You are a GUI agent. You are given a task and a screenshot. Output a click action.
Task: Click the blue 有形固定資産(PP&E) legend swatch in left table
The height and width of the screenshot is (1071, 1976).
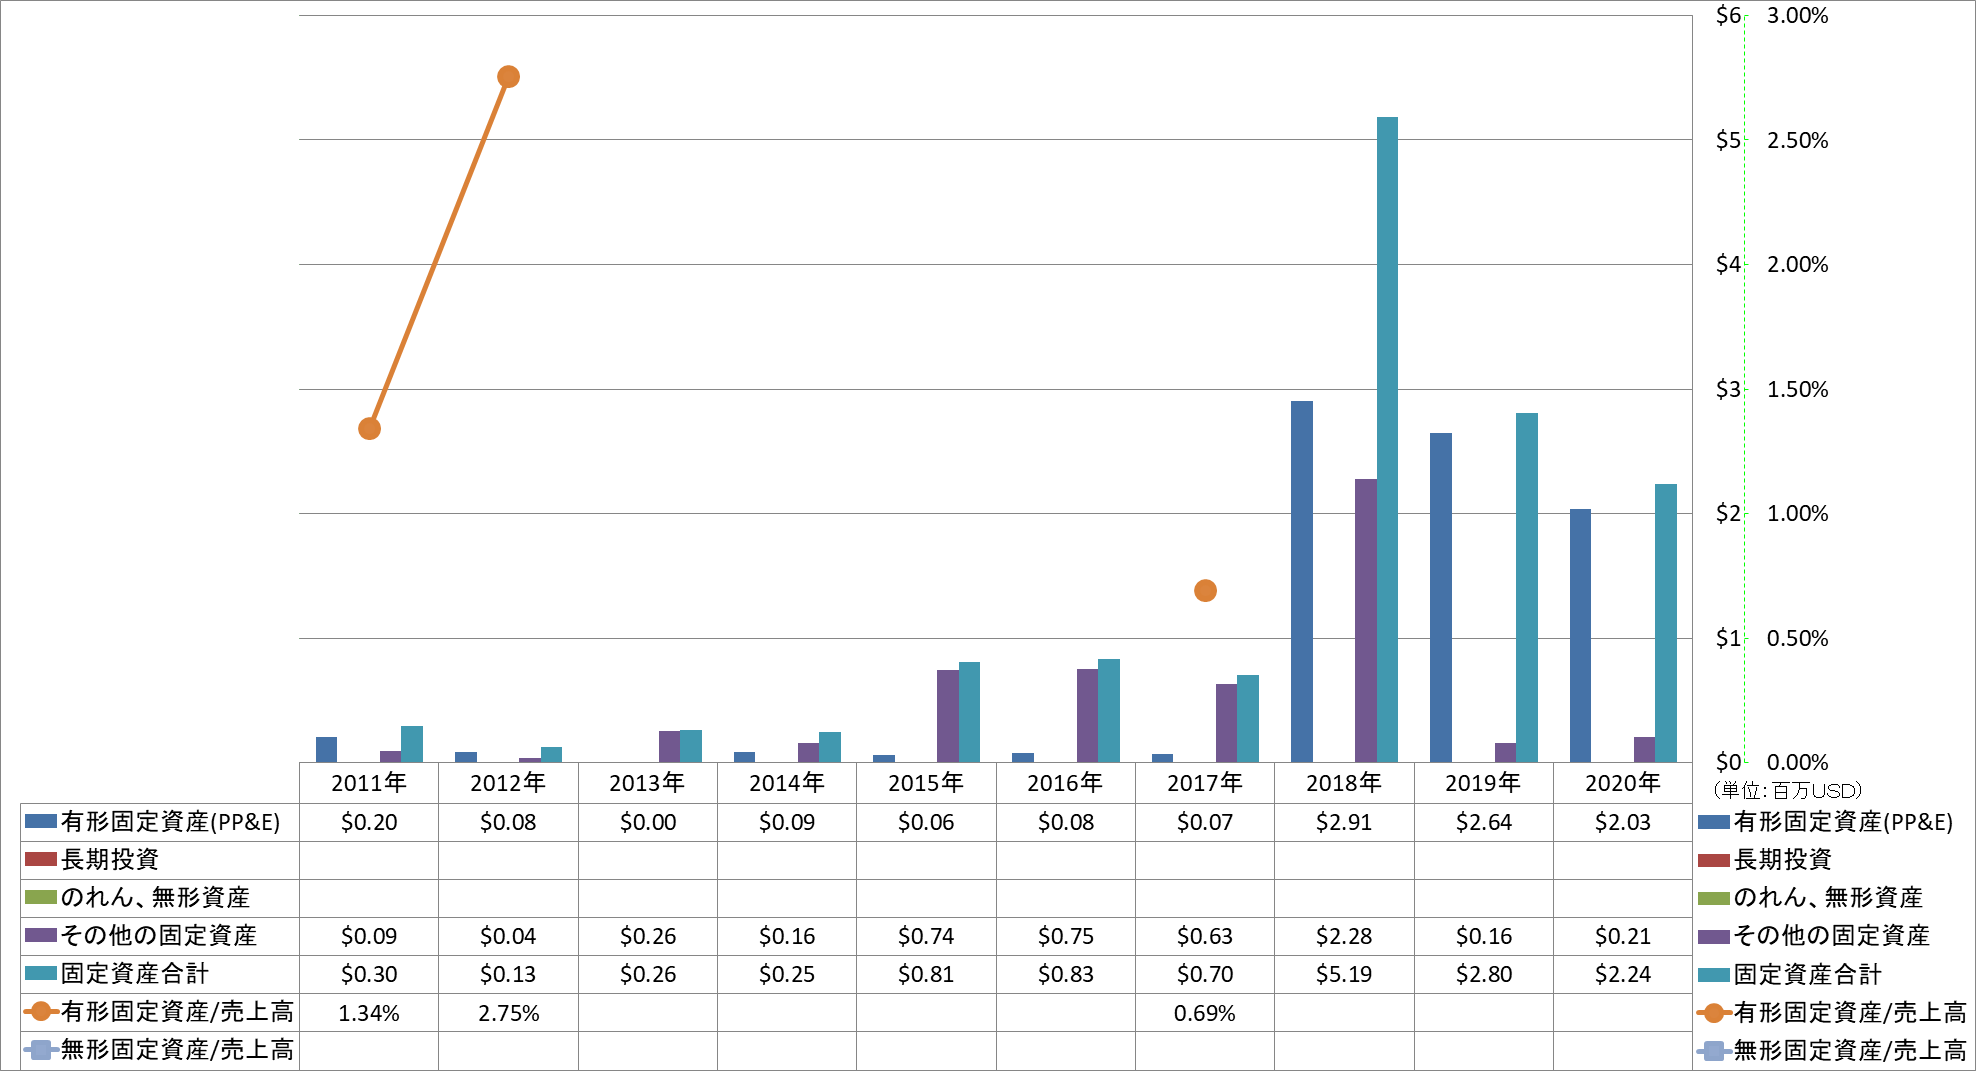(x=40, y=821)
